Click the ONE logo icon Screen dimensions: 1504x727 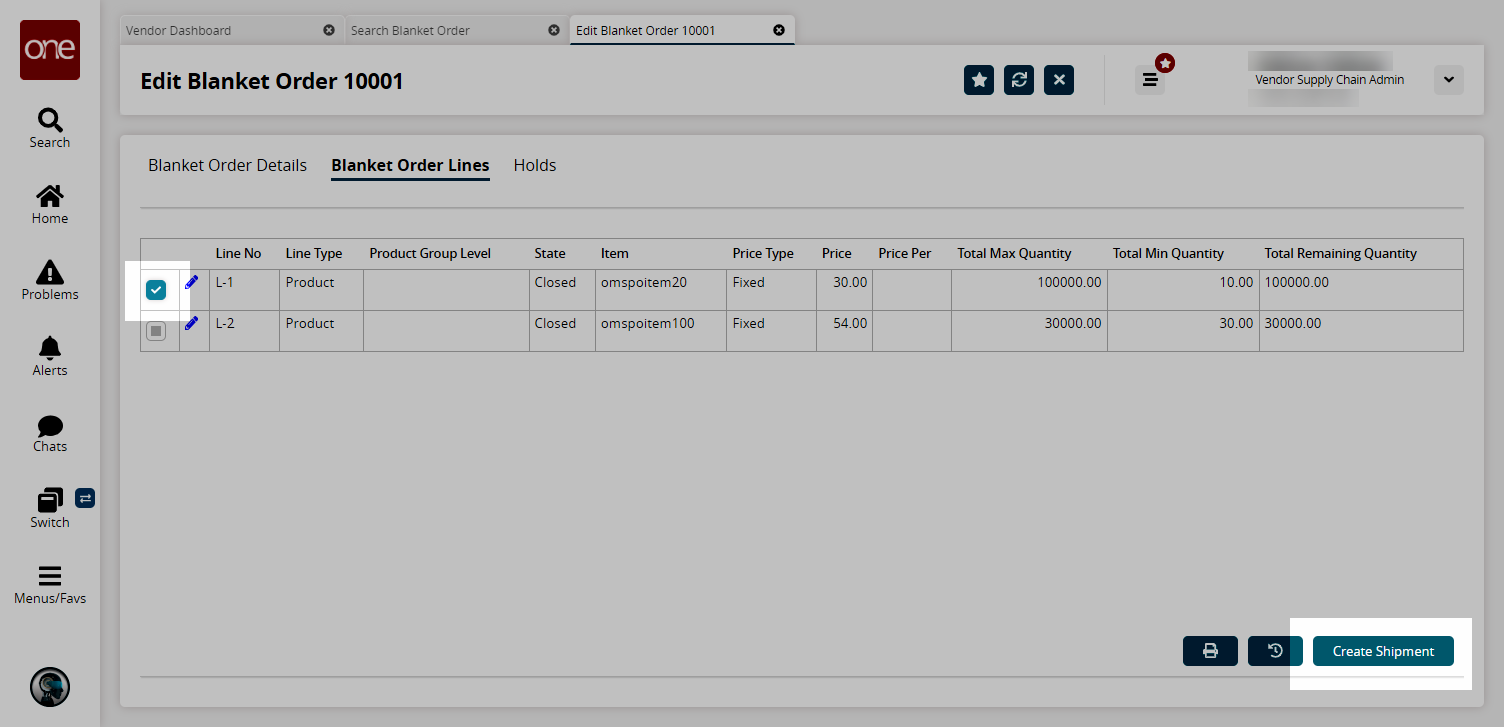[x=50, y=50]
